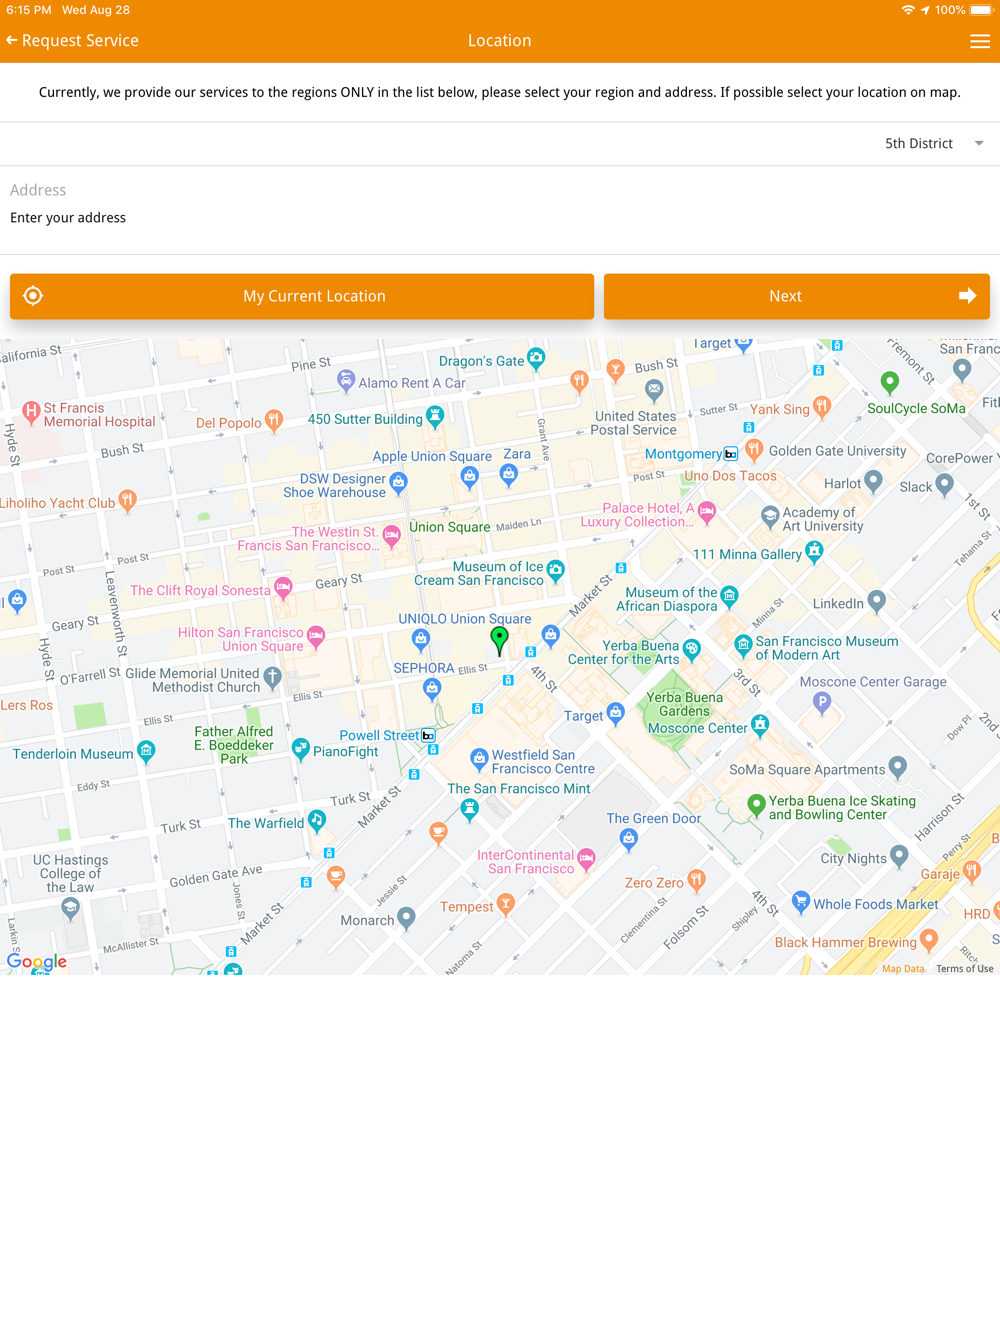Image resolution: width=1000 pixels, height=1334 pixels.
Task: Tap Yerba Buena Center for the Arts marker
Action: pyautogui.click(x=692, y=648)
